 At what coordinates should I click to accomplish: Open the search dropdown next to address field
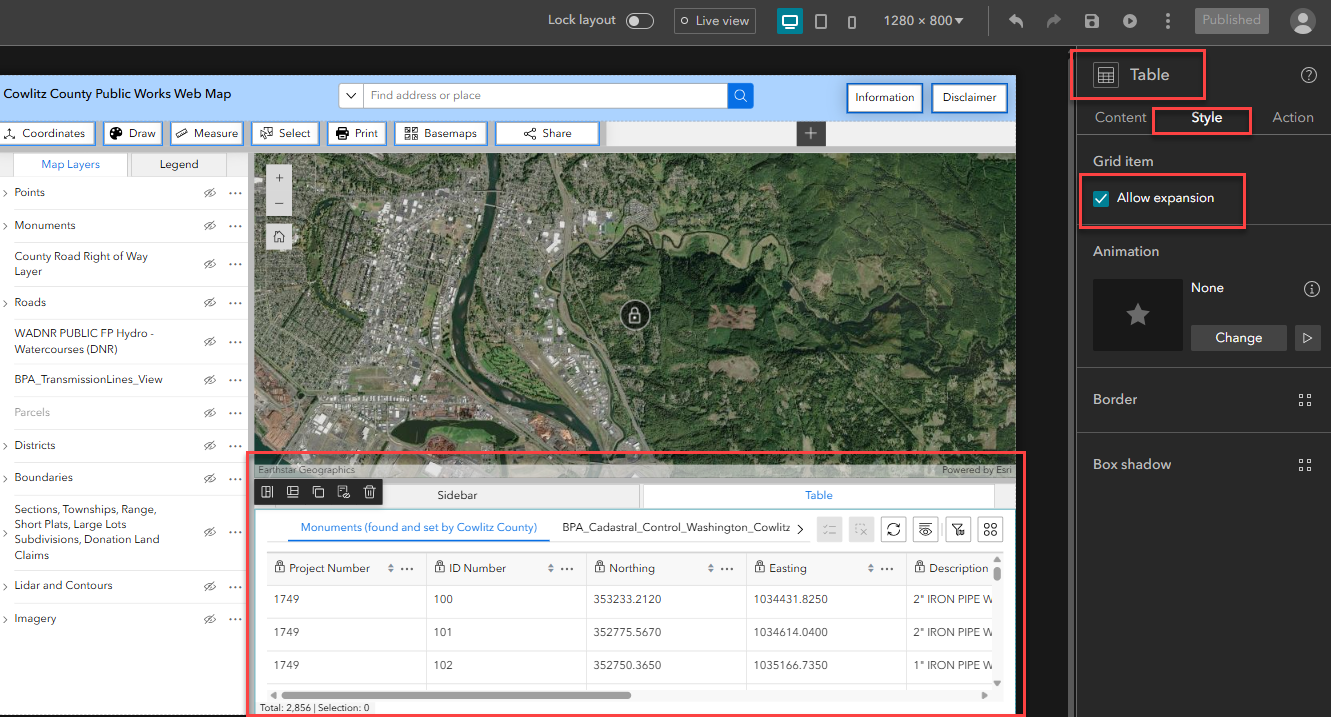(x=350, y=95)
